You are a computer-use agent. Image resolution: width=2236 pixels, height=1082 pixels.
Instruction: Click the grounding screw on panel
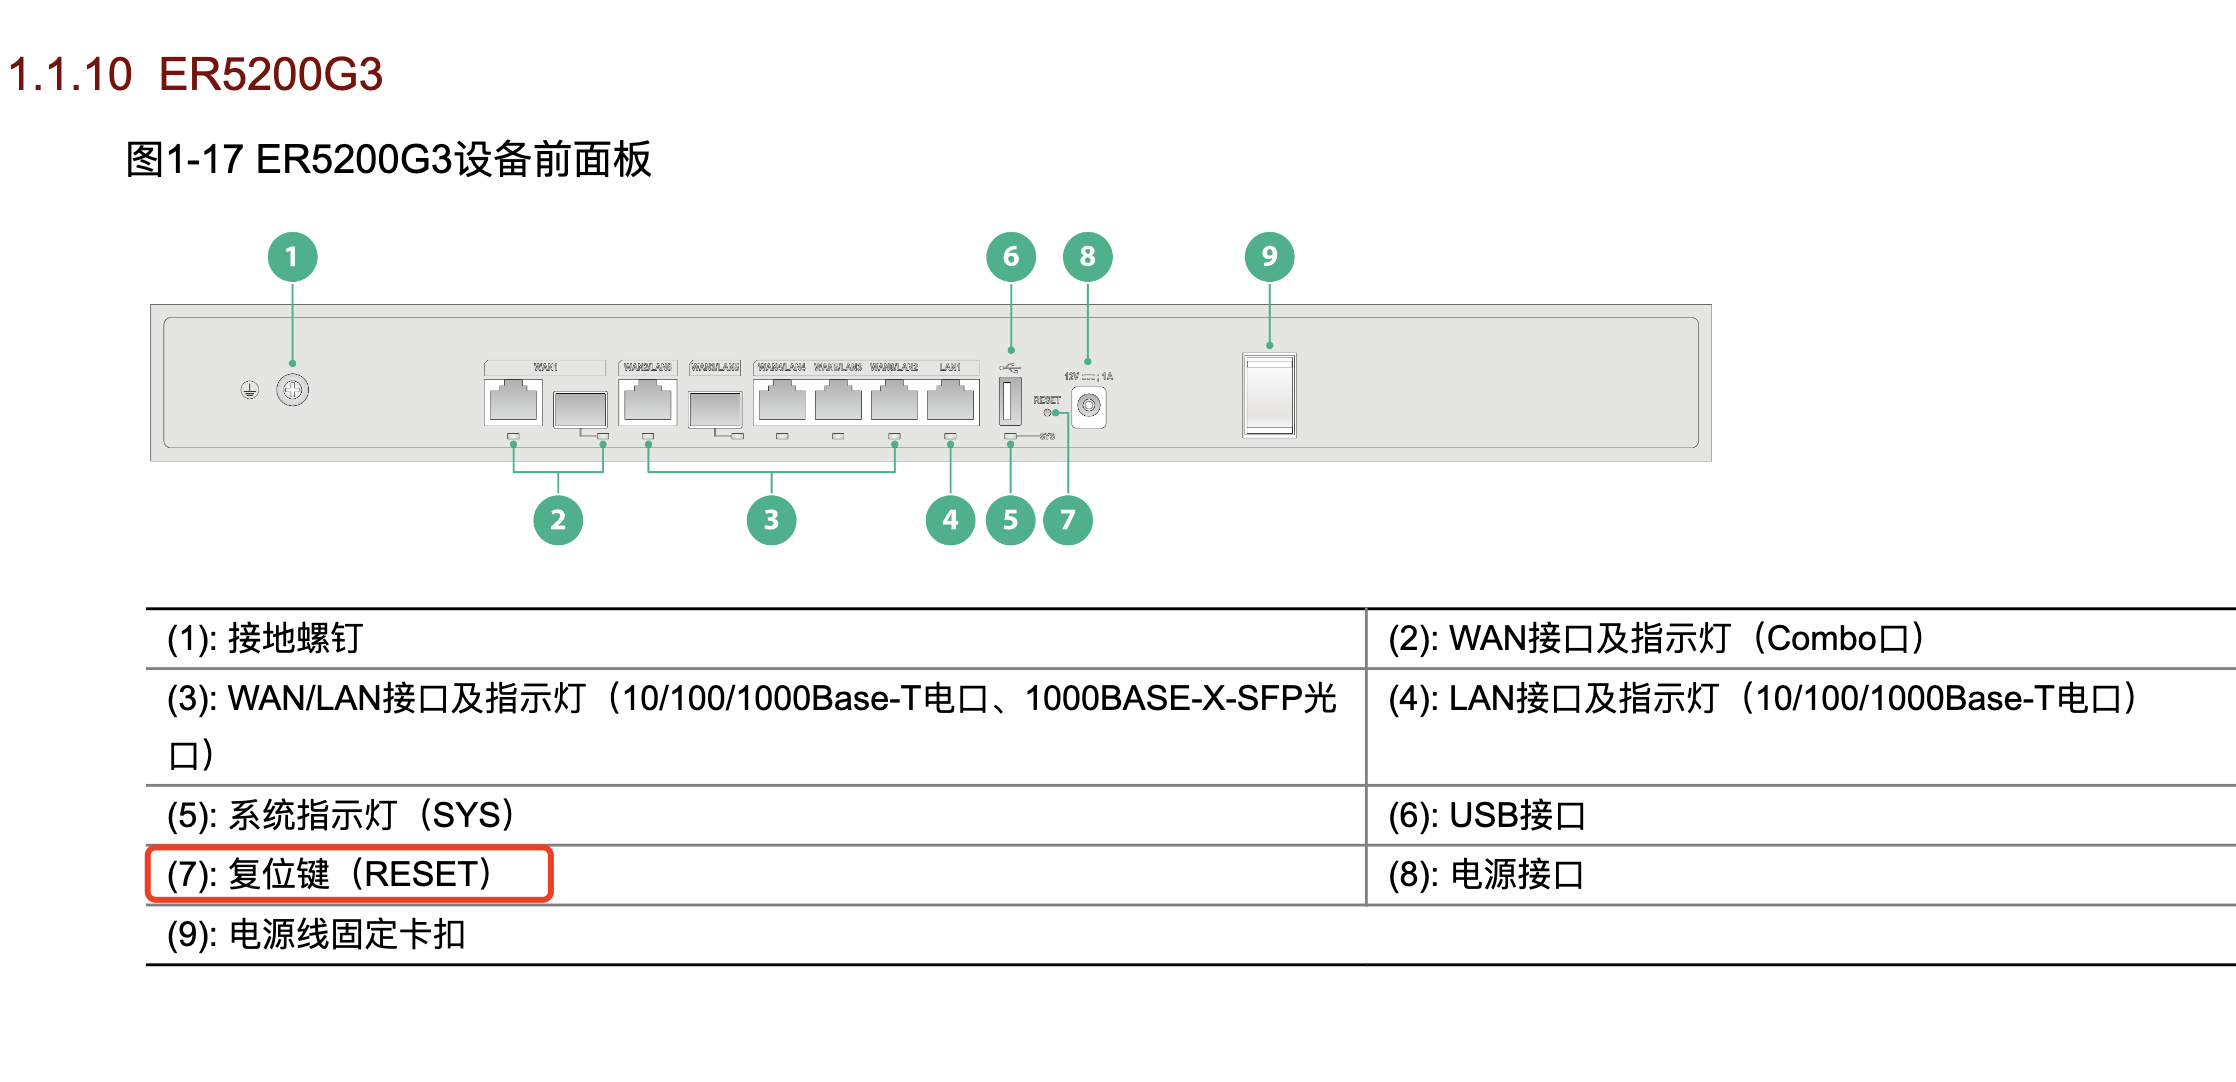pos(292,390)
